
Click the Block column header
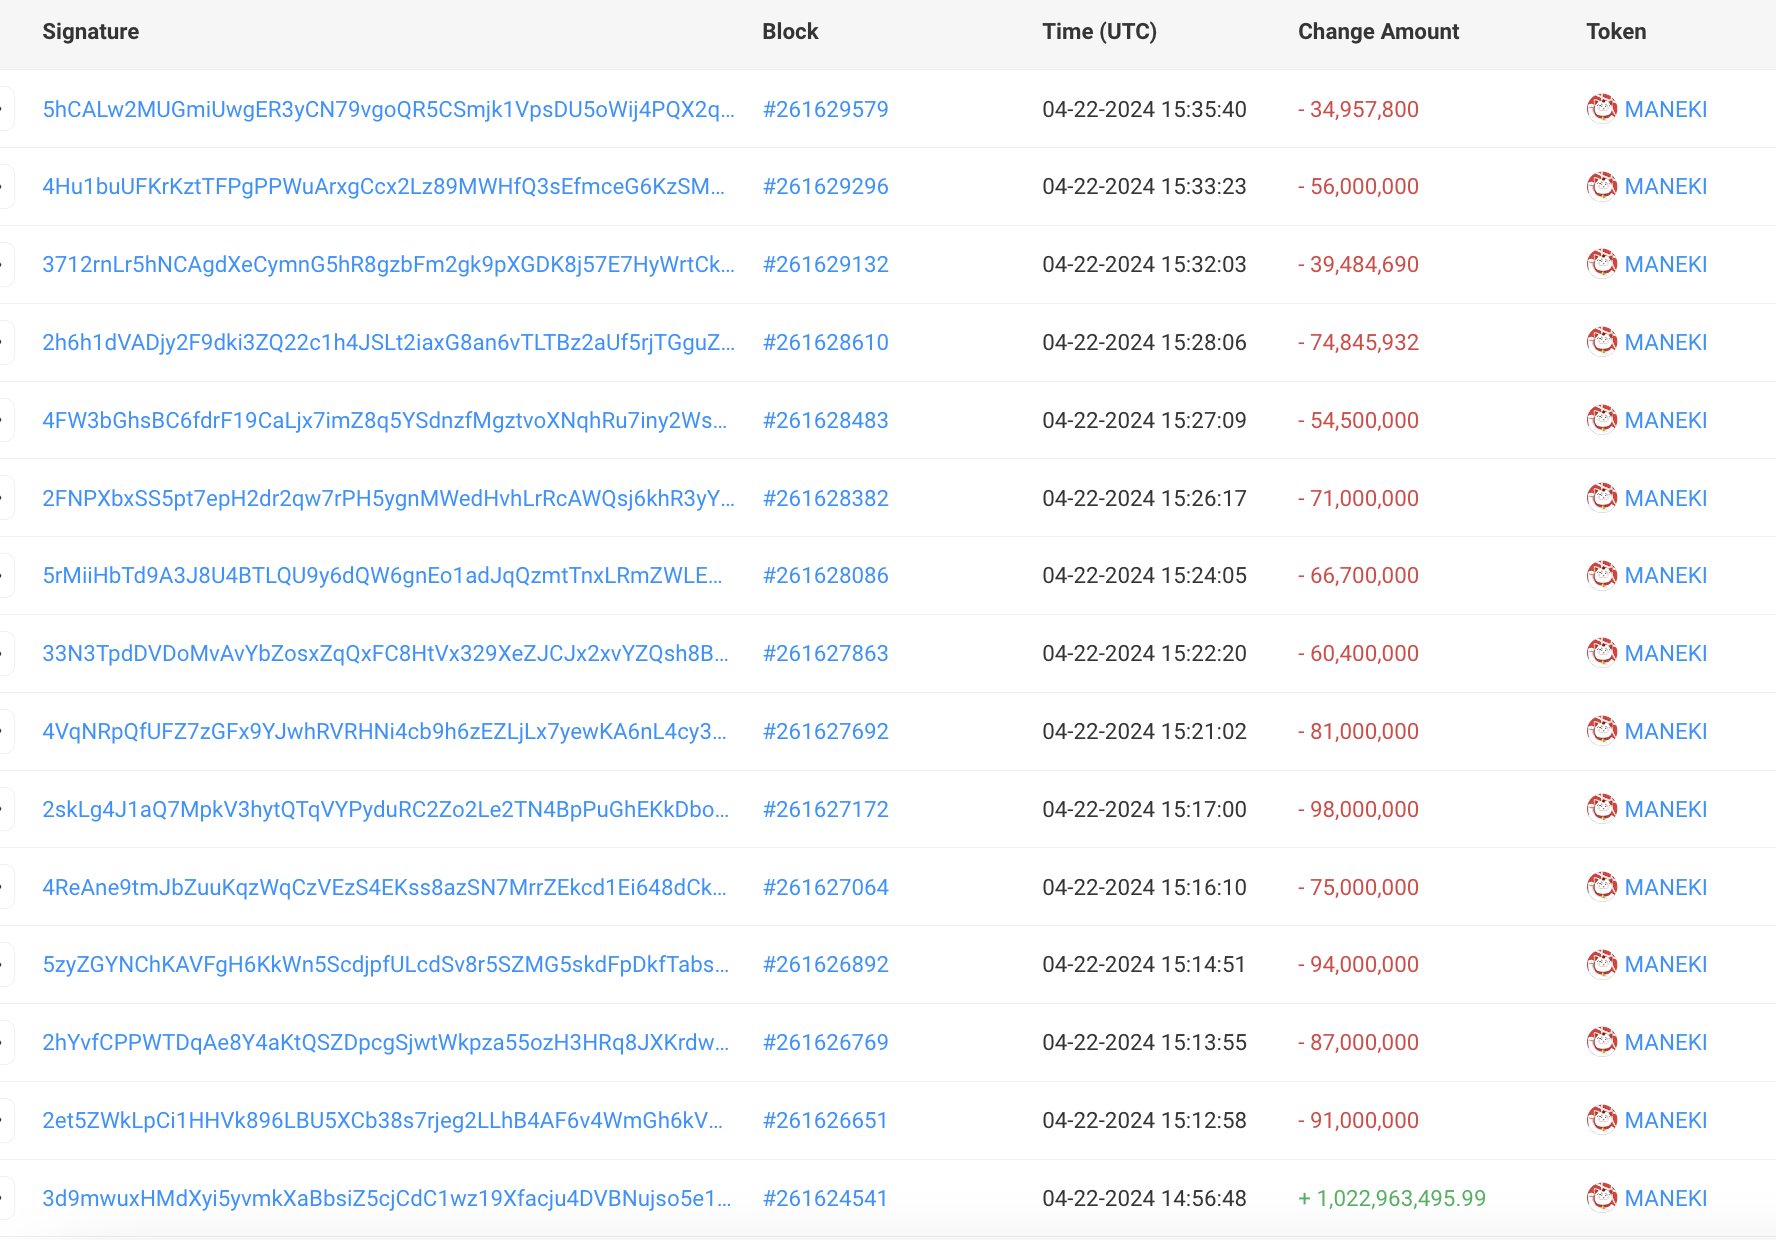790,32
